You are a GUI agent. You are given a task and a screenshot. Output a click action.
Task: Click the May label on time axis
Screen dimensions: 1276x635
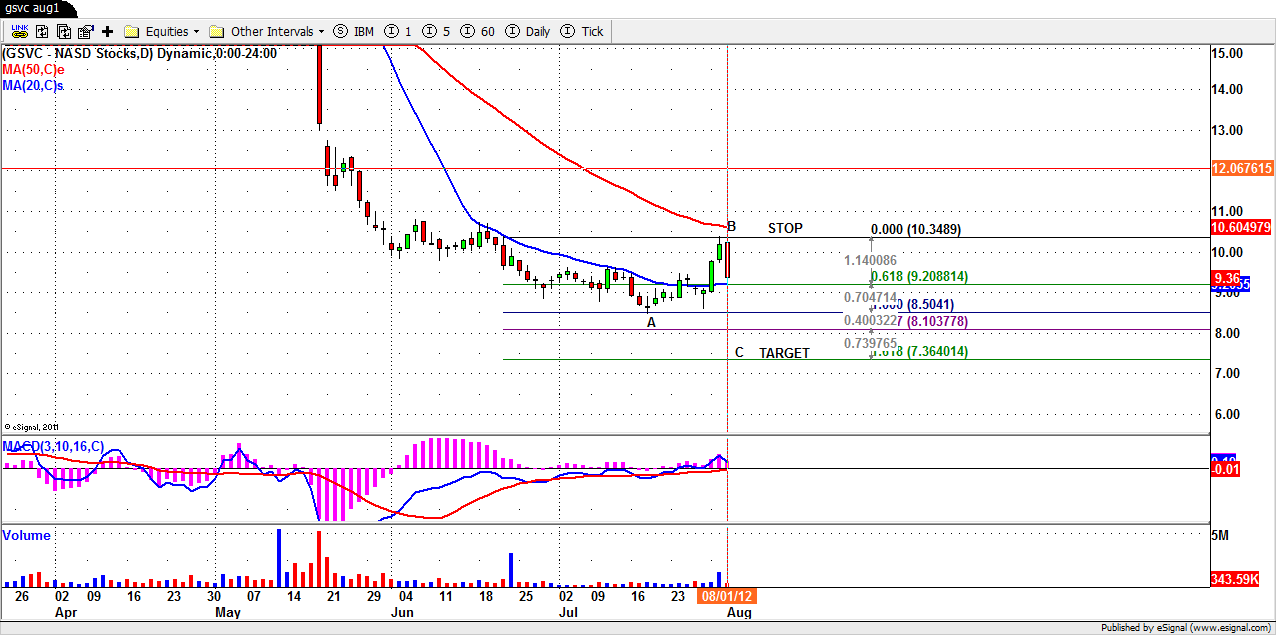coord(228,611)
